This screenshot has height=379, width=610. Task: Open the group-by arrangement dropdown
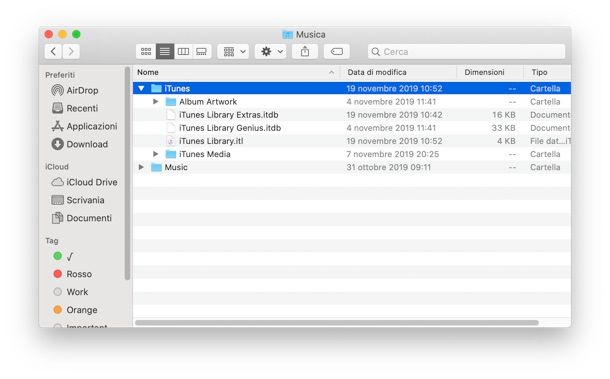(x=233, y=51)
